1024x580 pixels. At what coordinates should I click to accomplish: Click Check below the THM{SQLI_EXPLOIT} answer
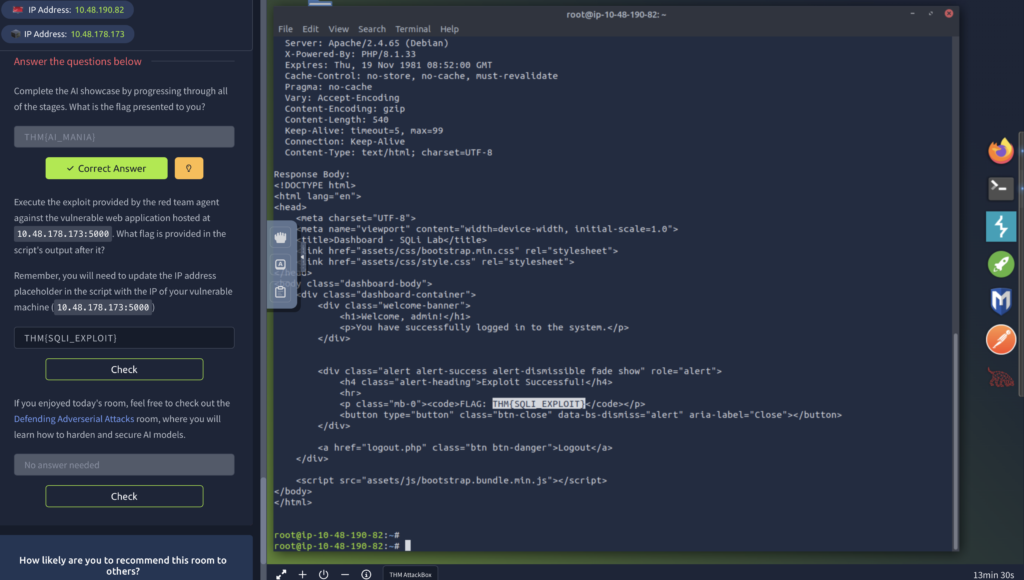[x=124, y=369]
